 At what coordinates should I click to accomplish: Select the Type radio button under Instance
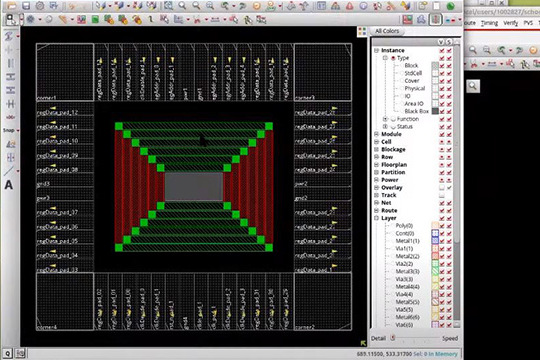[393, 58]
